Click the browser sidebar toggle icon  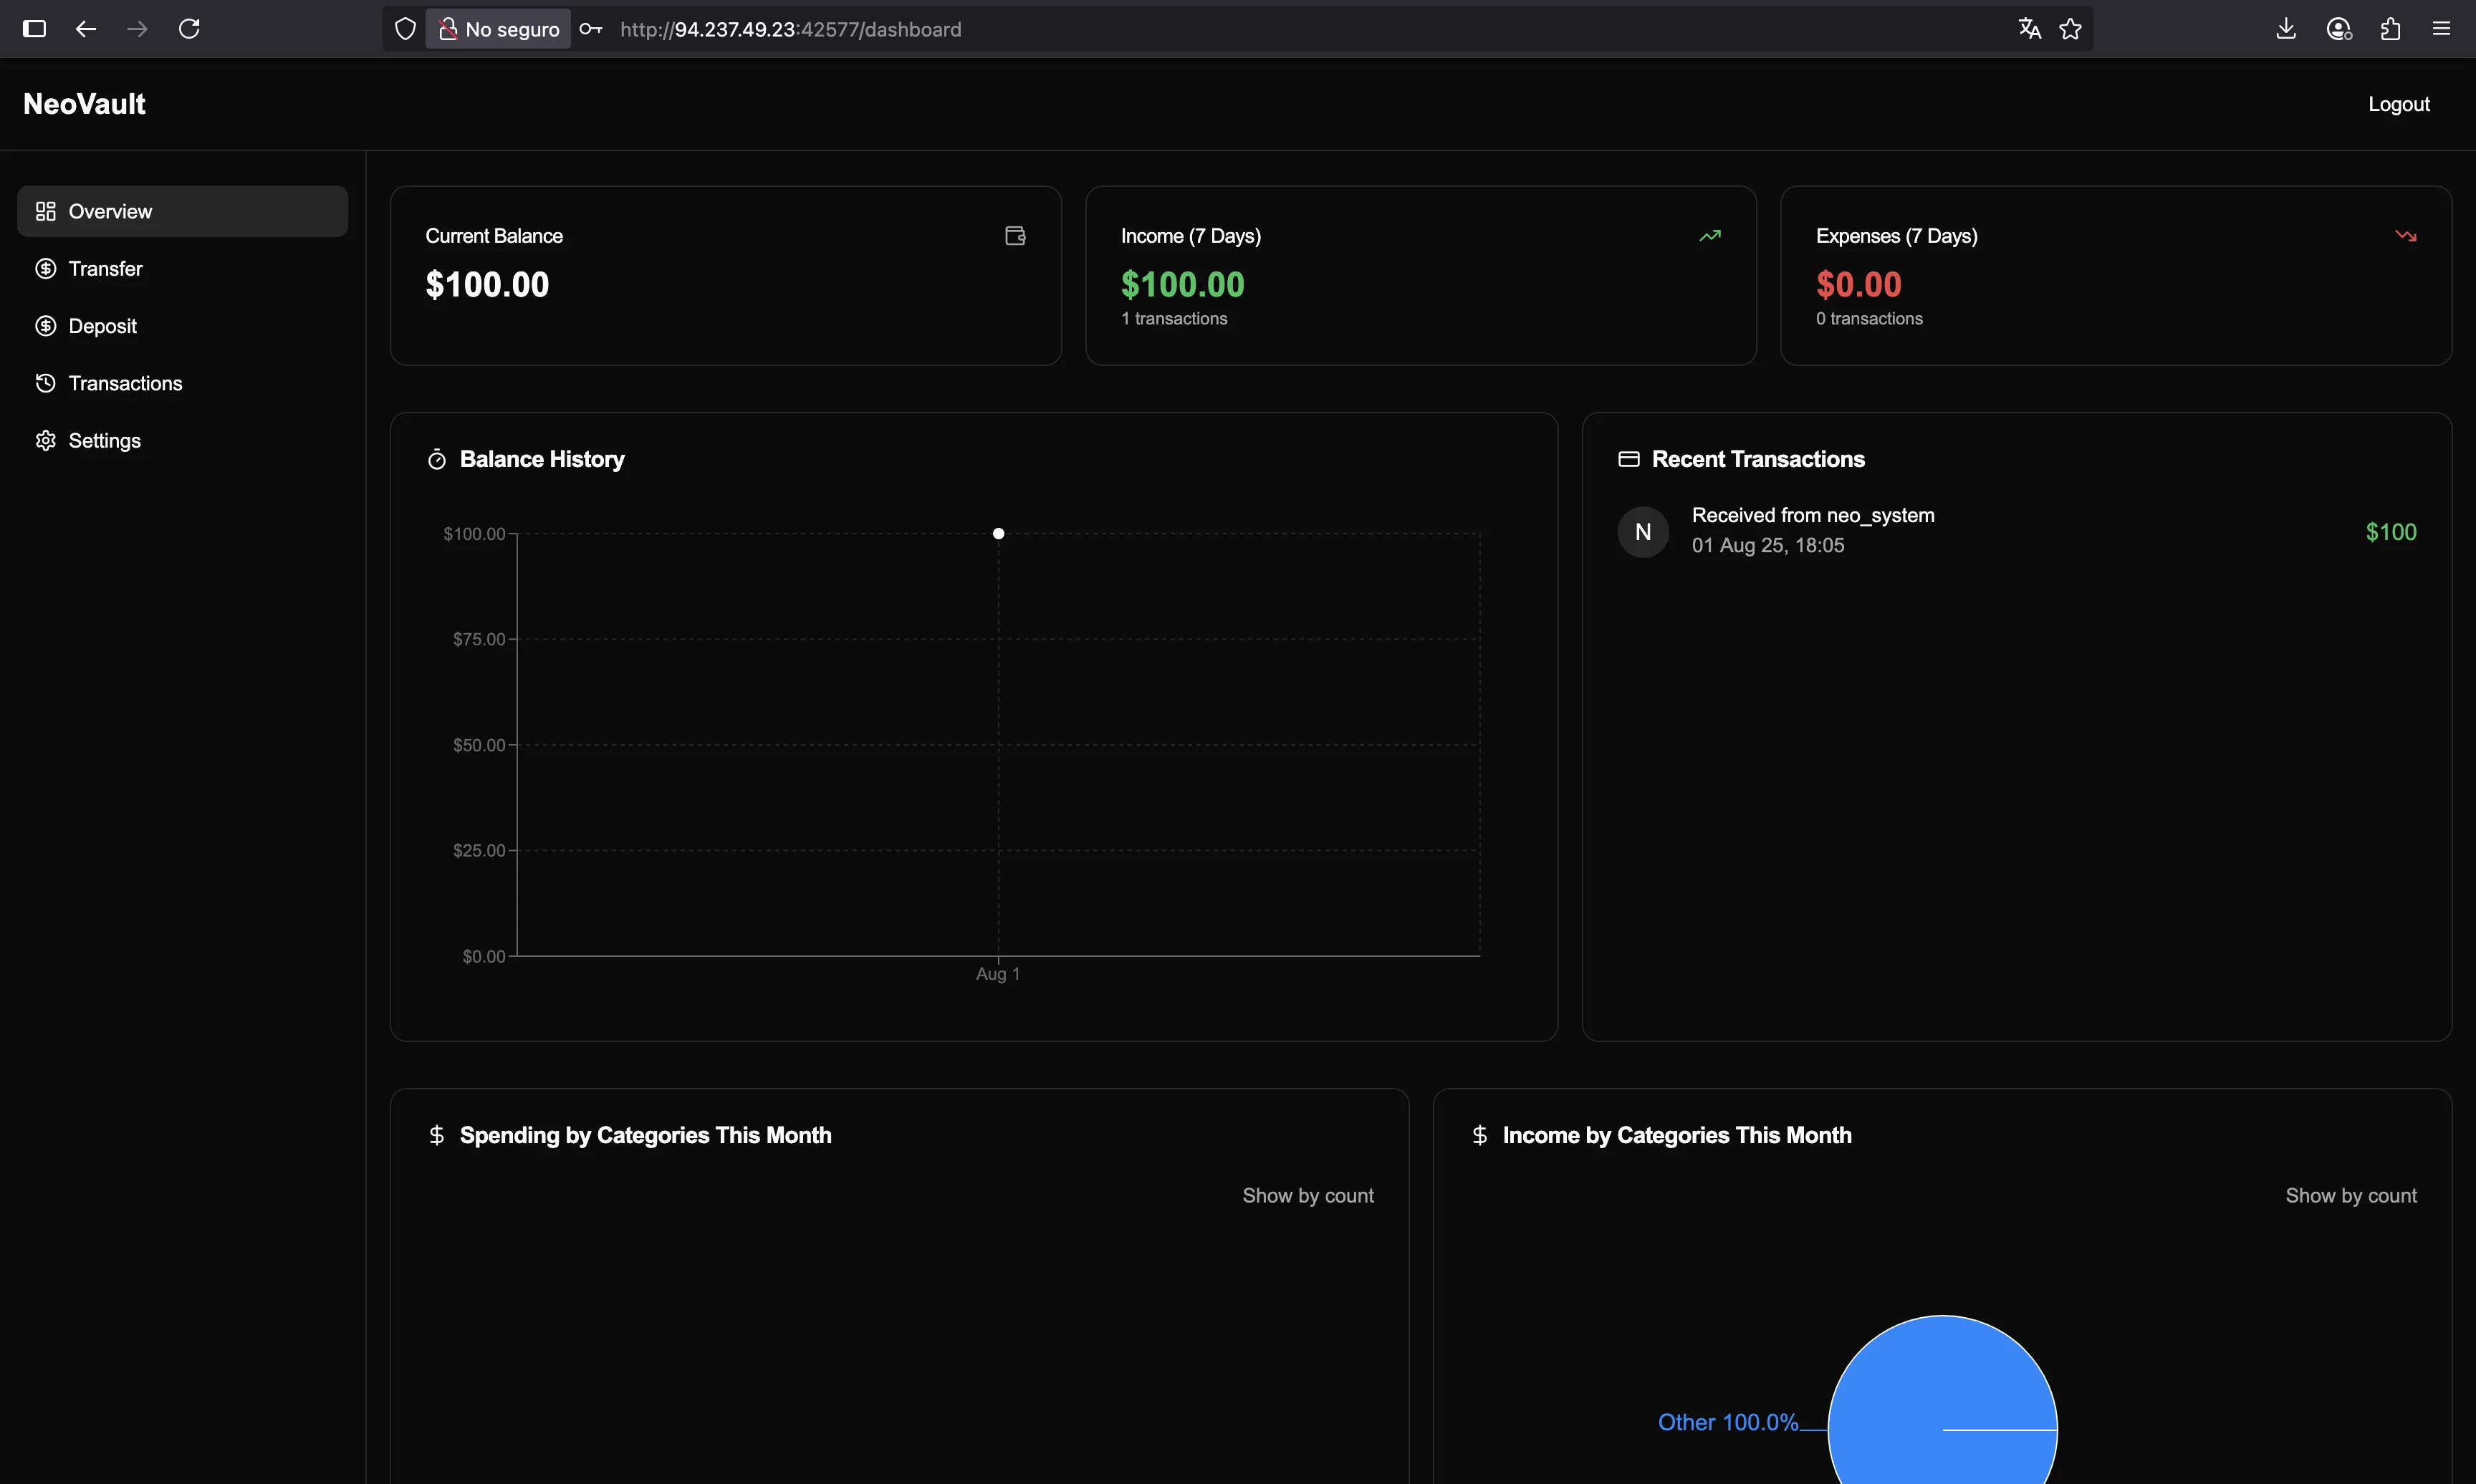[34, 29]
